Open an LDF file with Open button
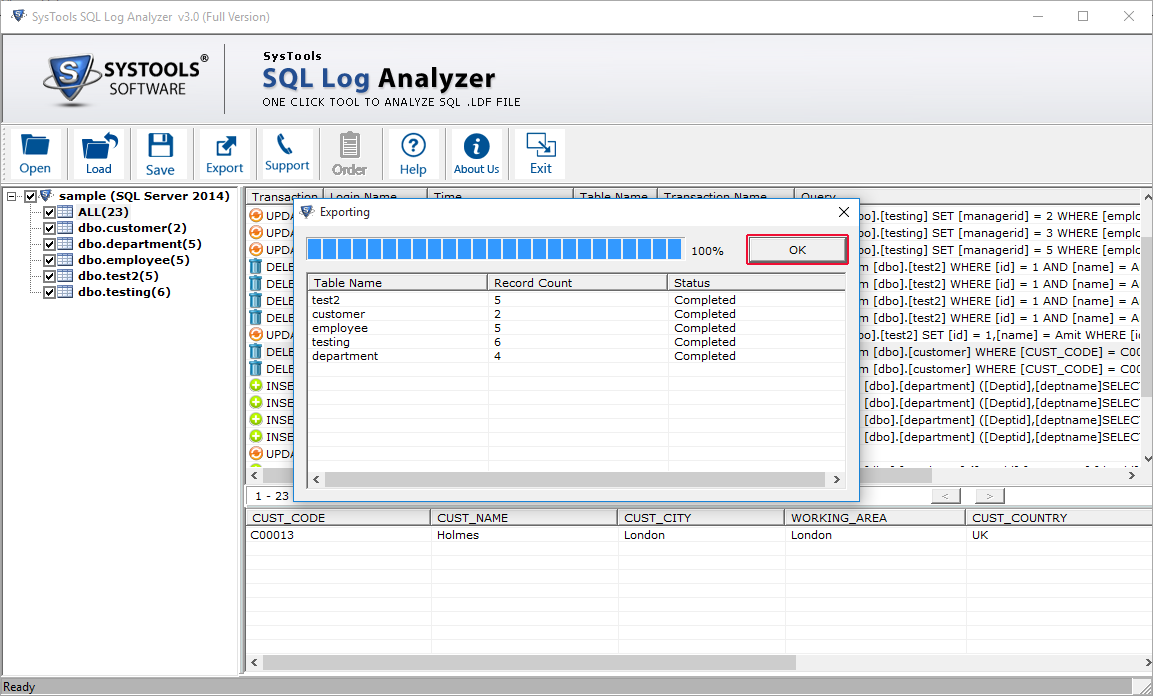The image size is (1153, 696). 35,154
